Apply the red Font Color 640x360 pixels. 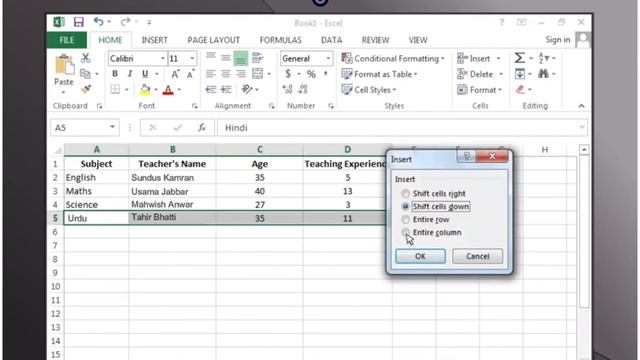point(168,90)
